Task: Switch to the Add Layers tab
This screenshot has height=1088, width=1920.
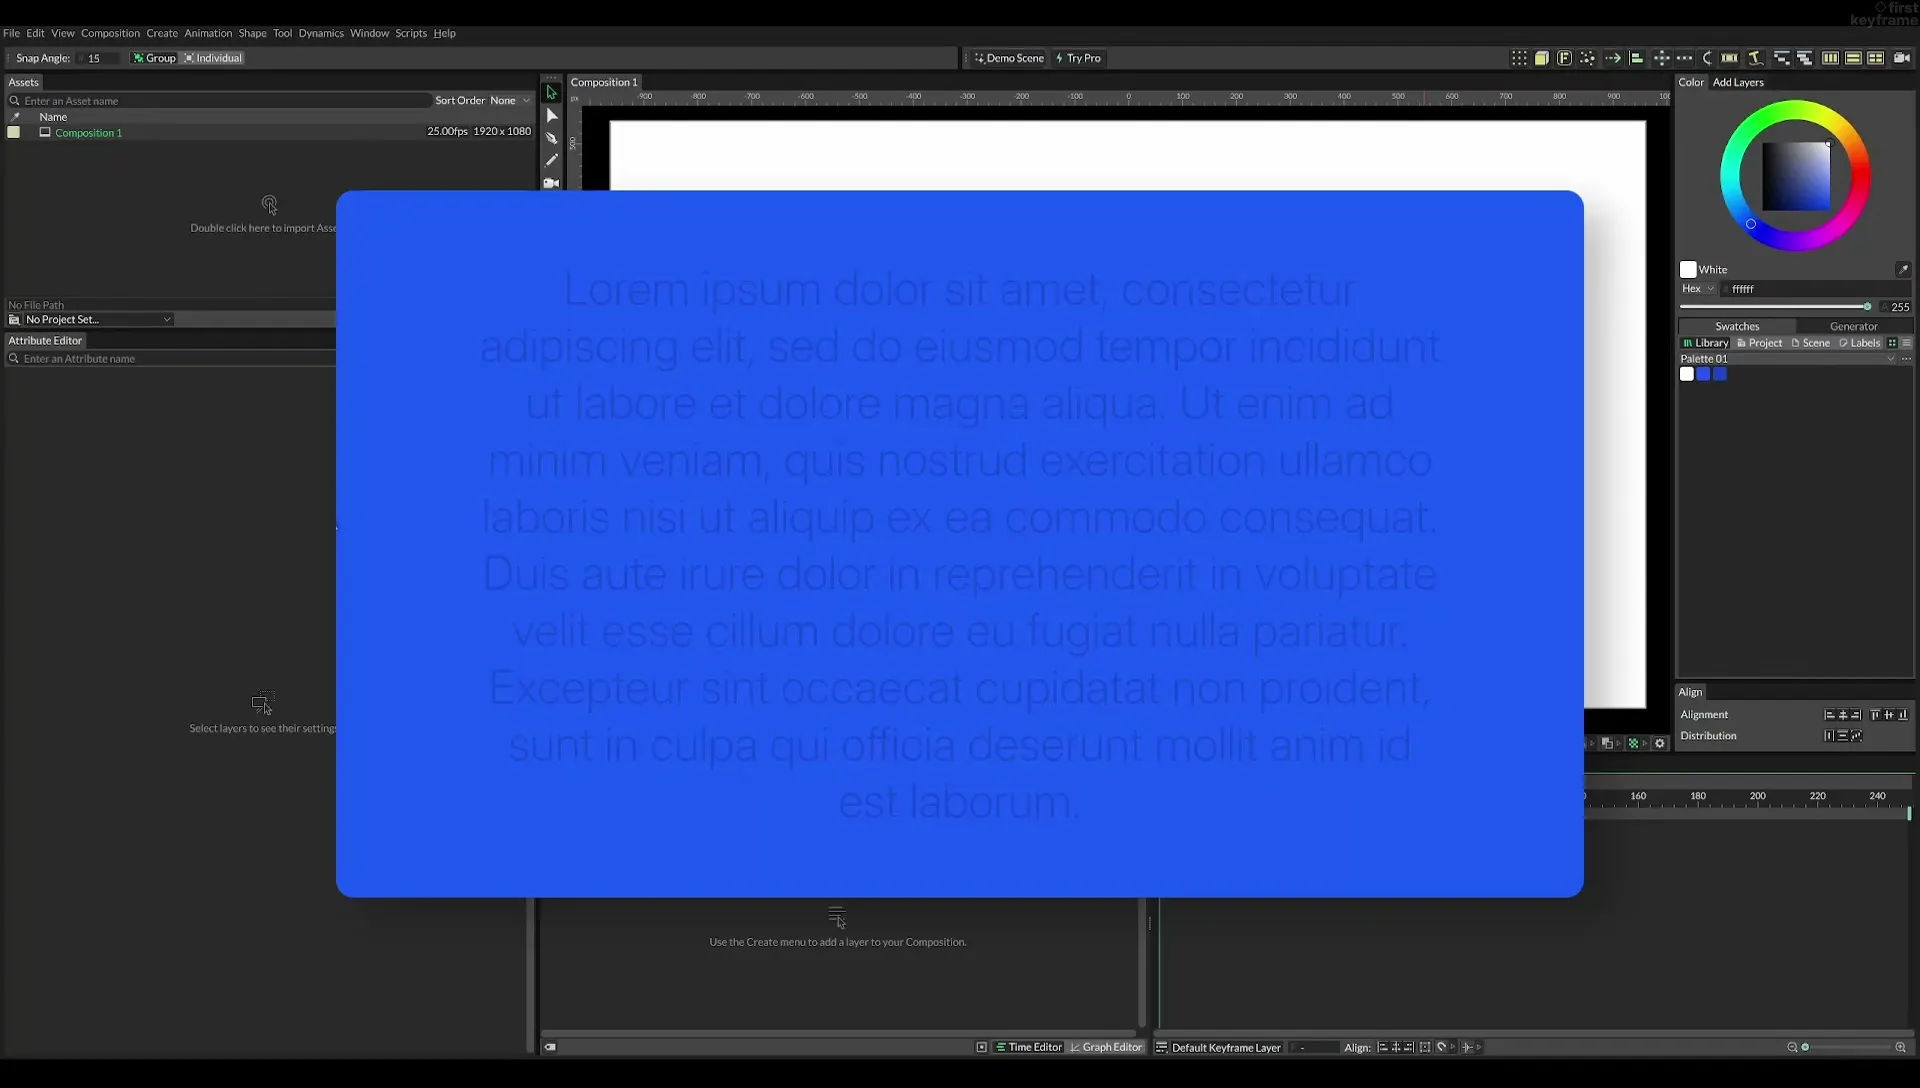Action: 1738,82
